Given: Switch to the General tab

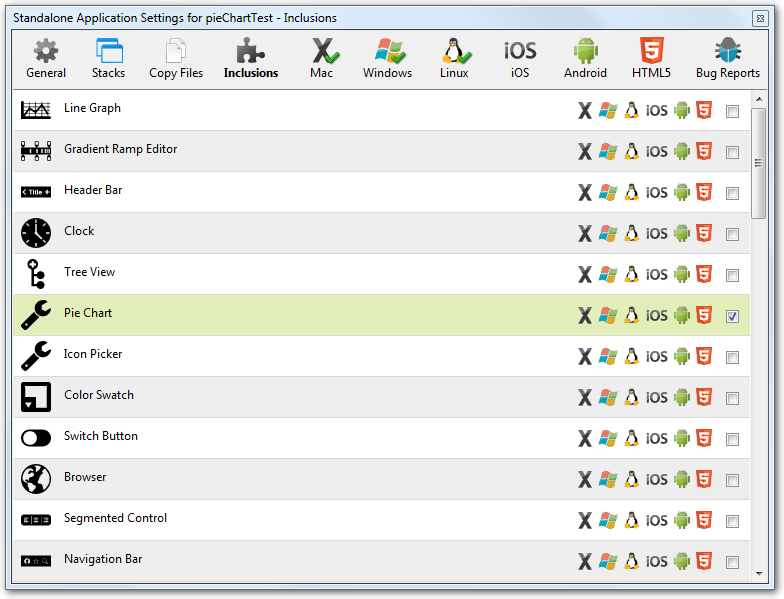Looking at the screenshot, I should [46, 58].
